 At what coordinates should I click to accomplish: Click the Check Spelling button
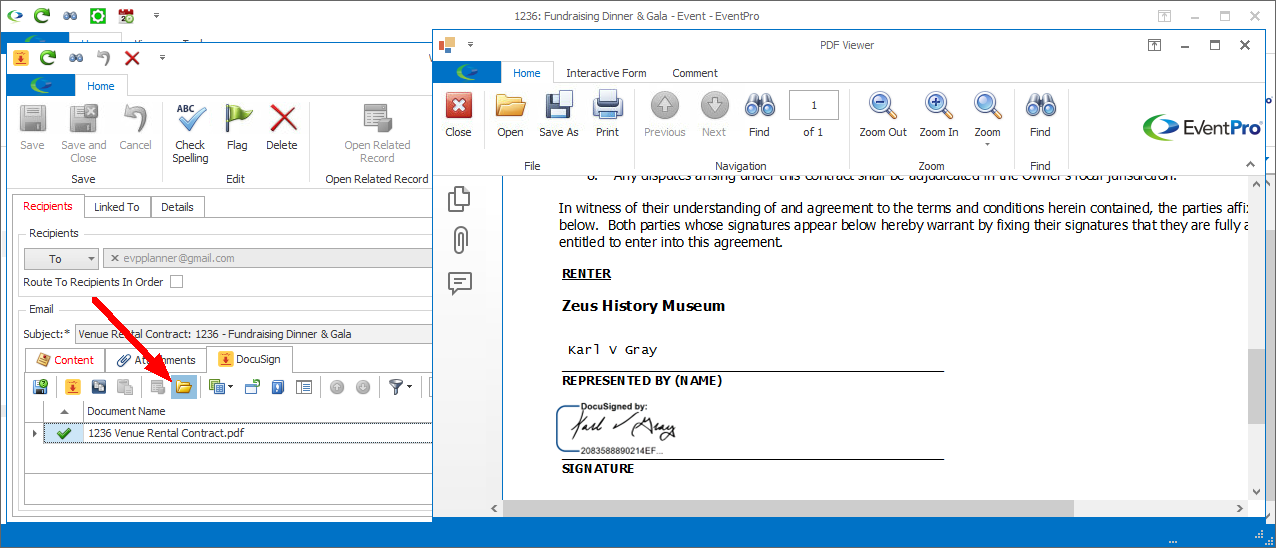[x=190, y=133]
